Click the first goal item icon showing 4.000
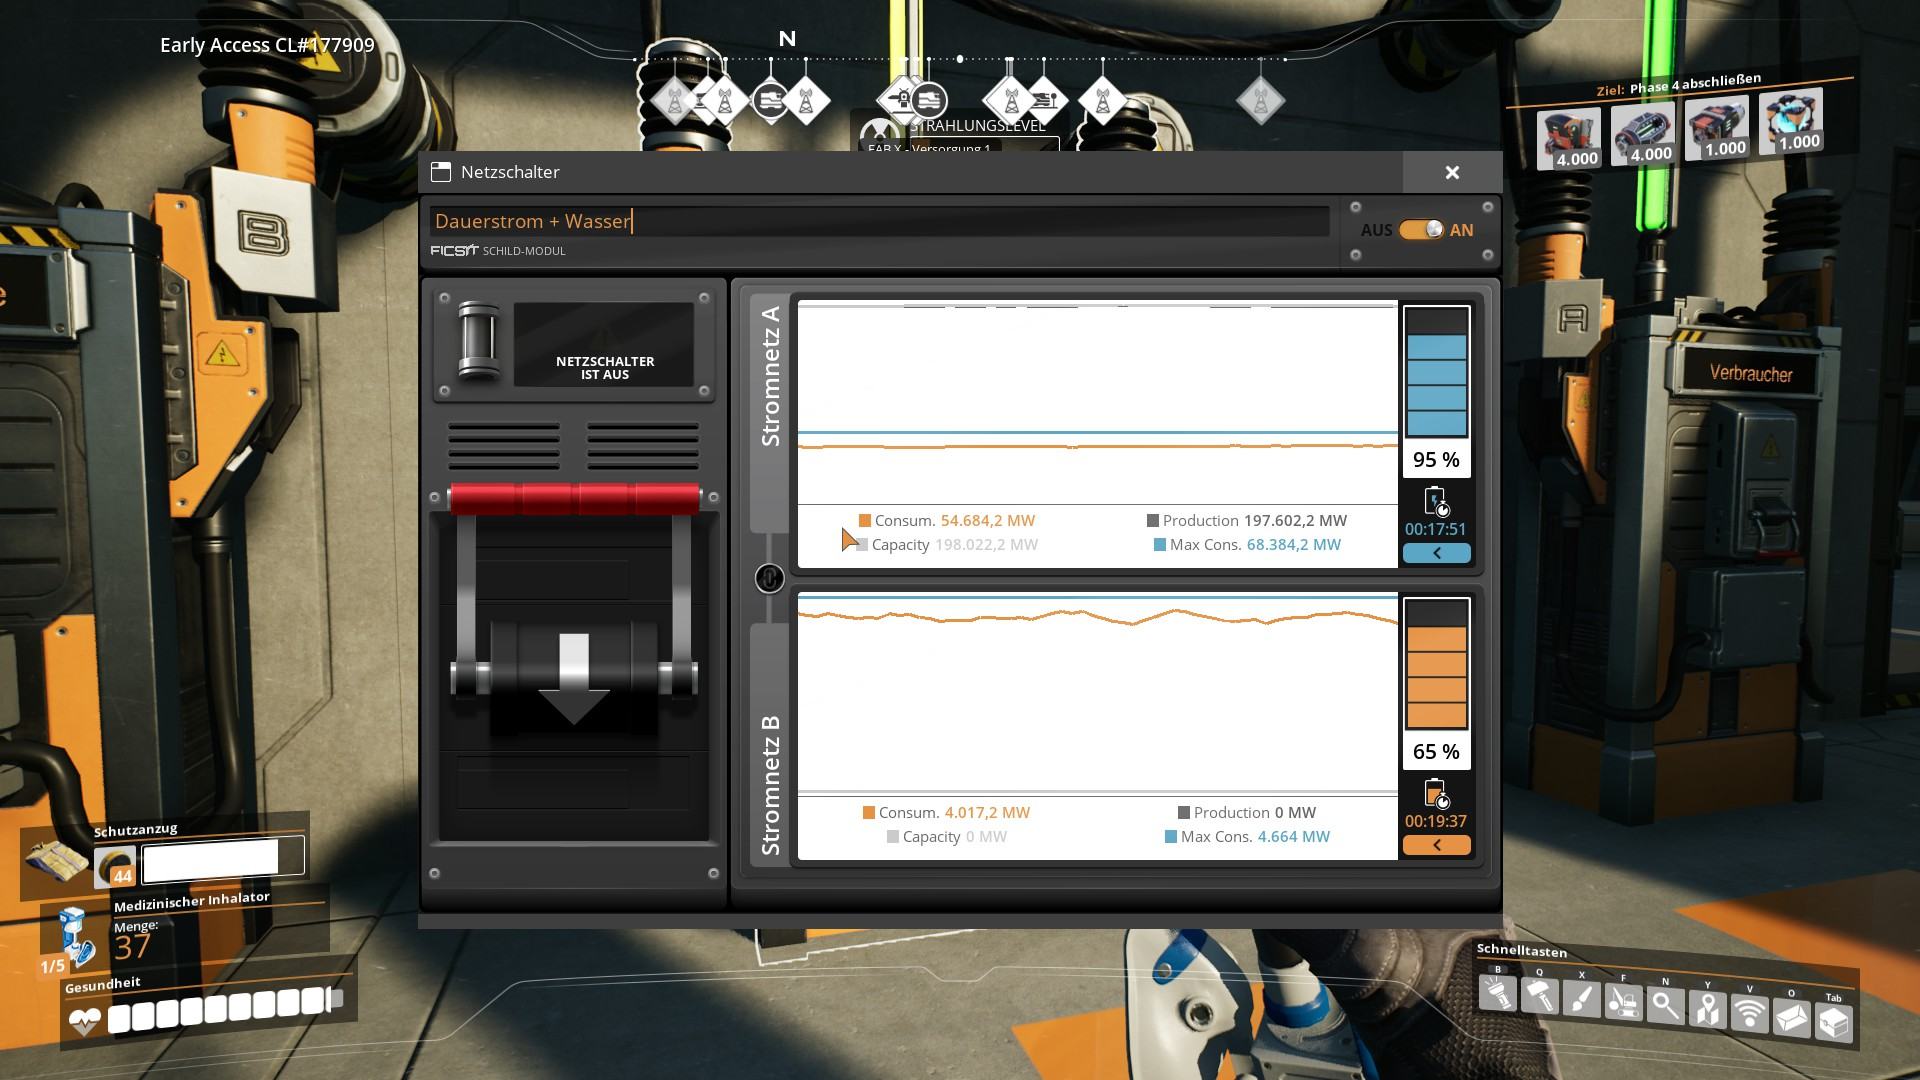Viewport: 1920px width, 1080px height. tap(1568, 140)
